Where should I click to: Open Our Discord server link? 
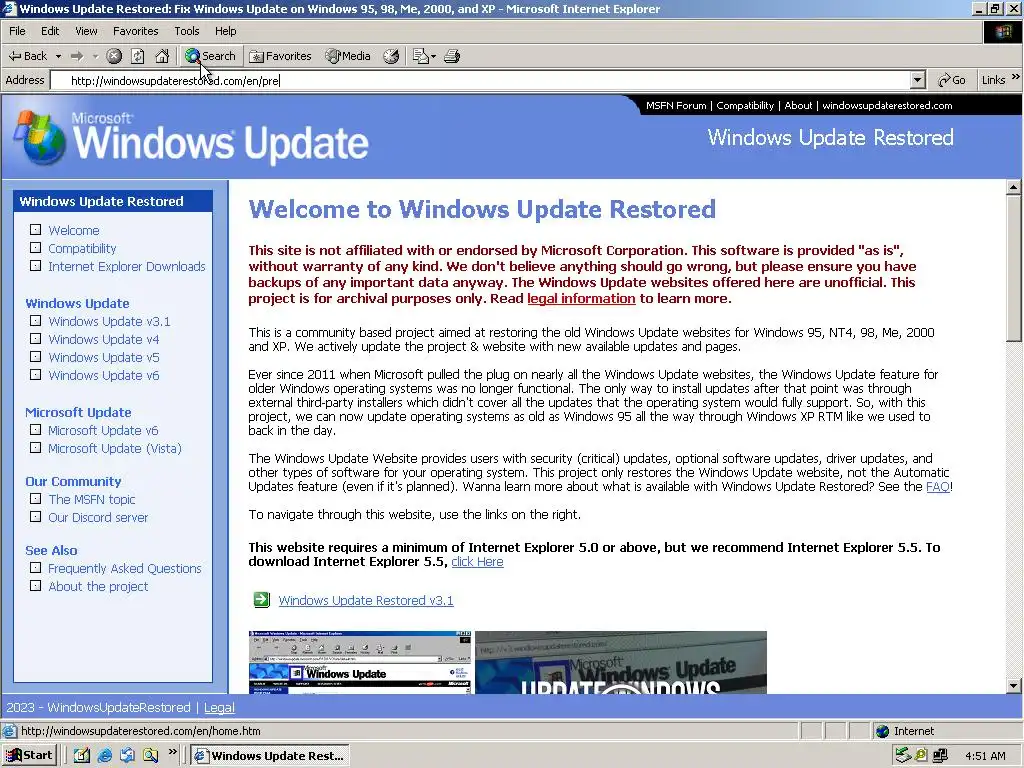(98, 517)
